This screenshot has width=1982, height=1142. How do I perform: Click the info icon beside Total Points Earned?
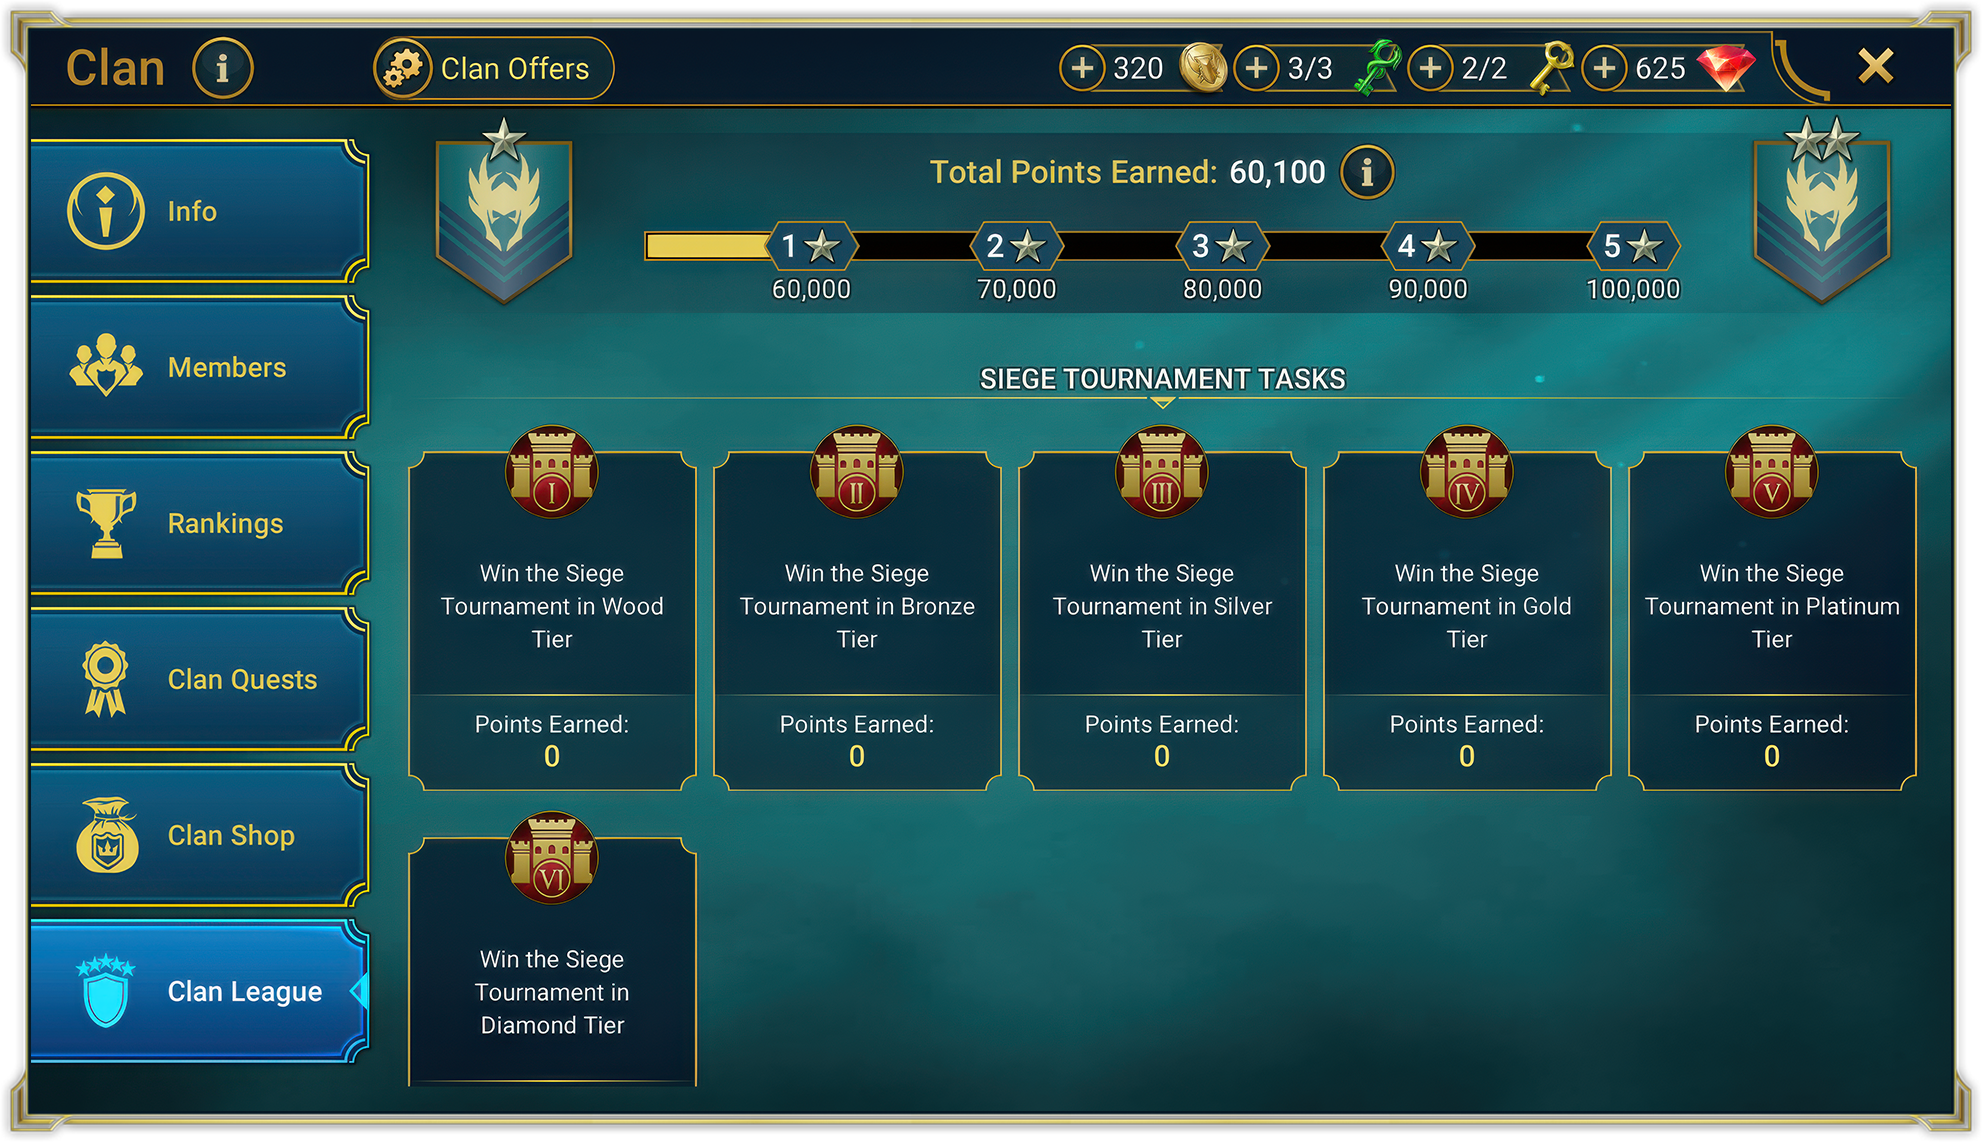coord(1367,172)
